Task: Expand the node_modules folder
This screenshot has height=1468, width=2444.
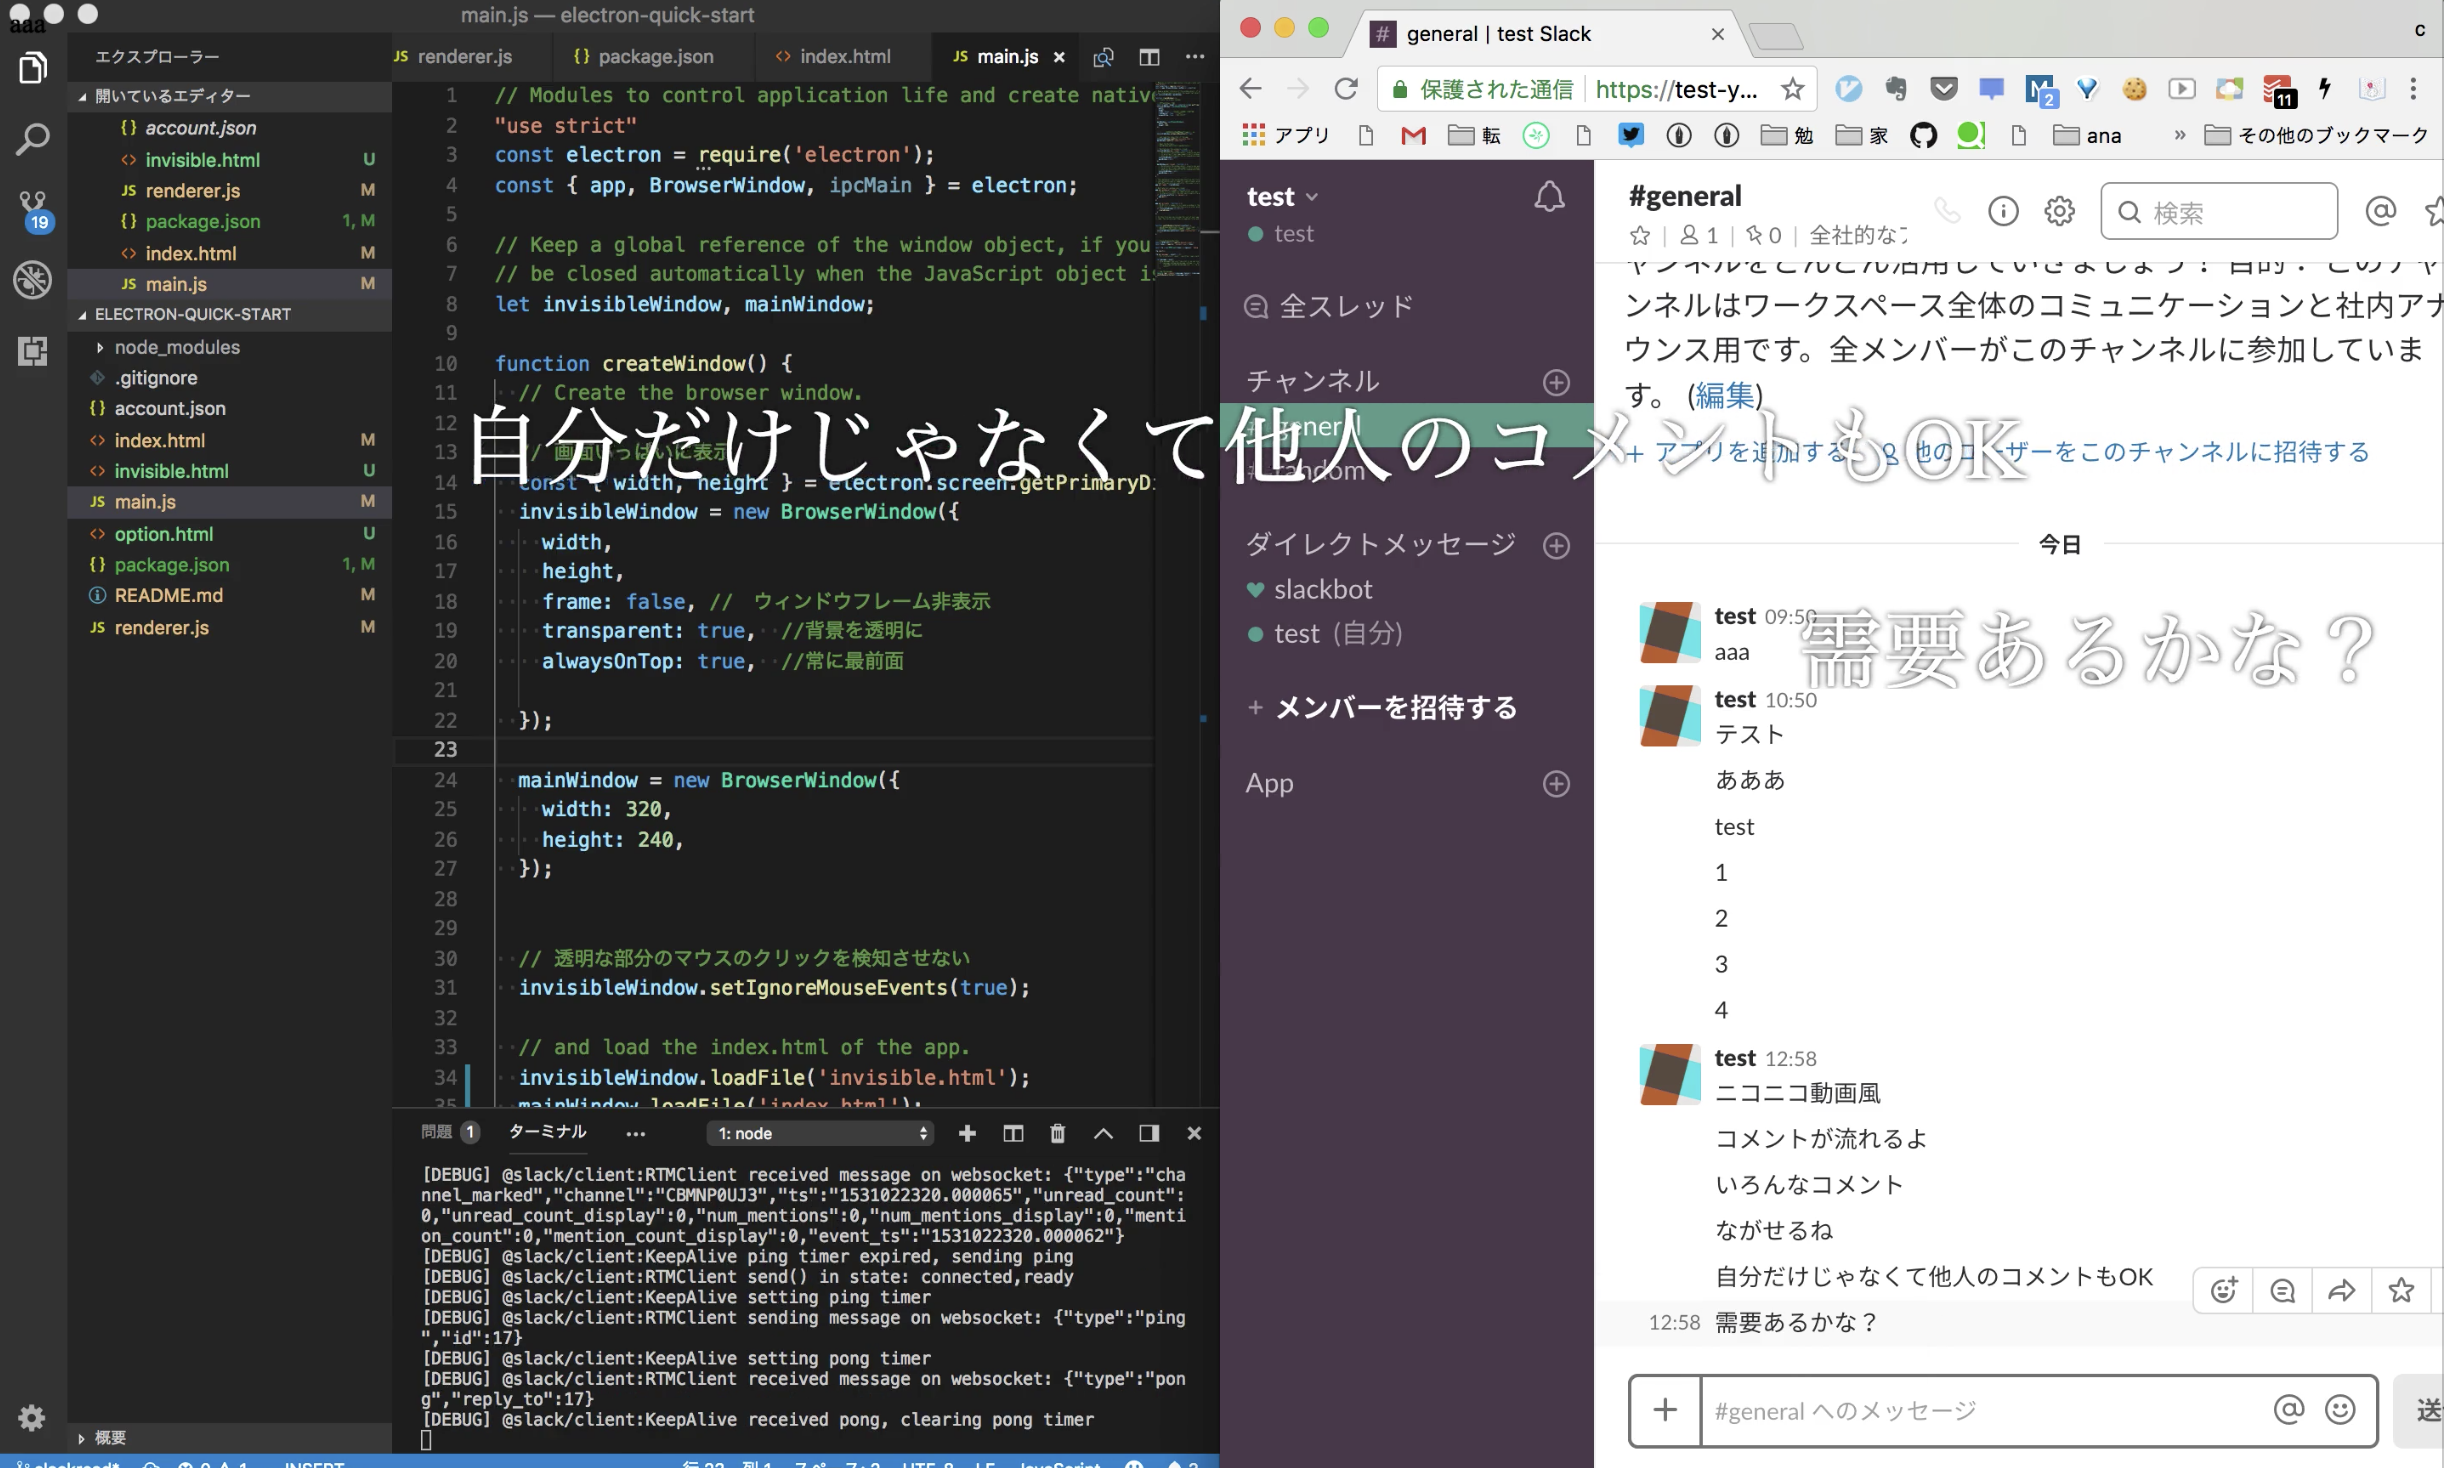Action: [229, 347]
